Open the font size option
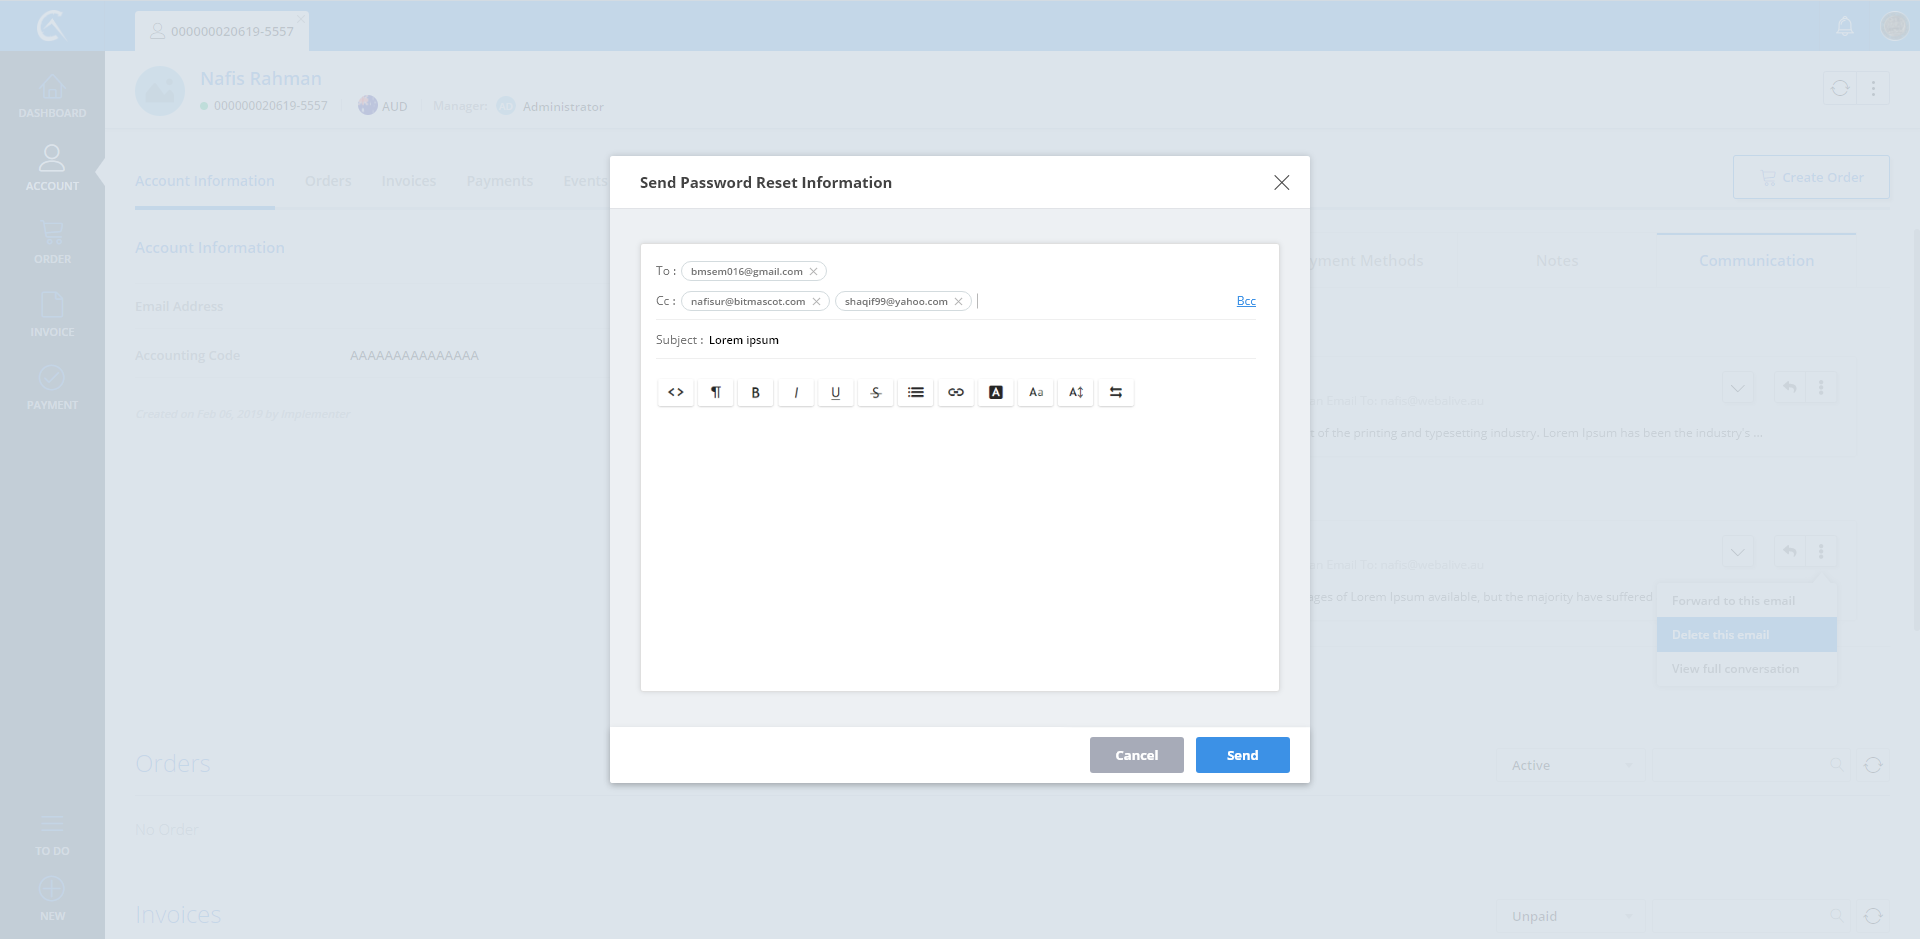 tap(1076, 392)
